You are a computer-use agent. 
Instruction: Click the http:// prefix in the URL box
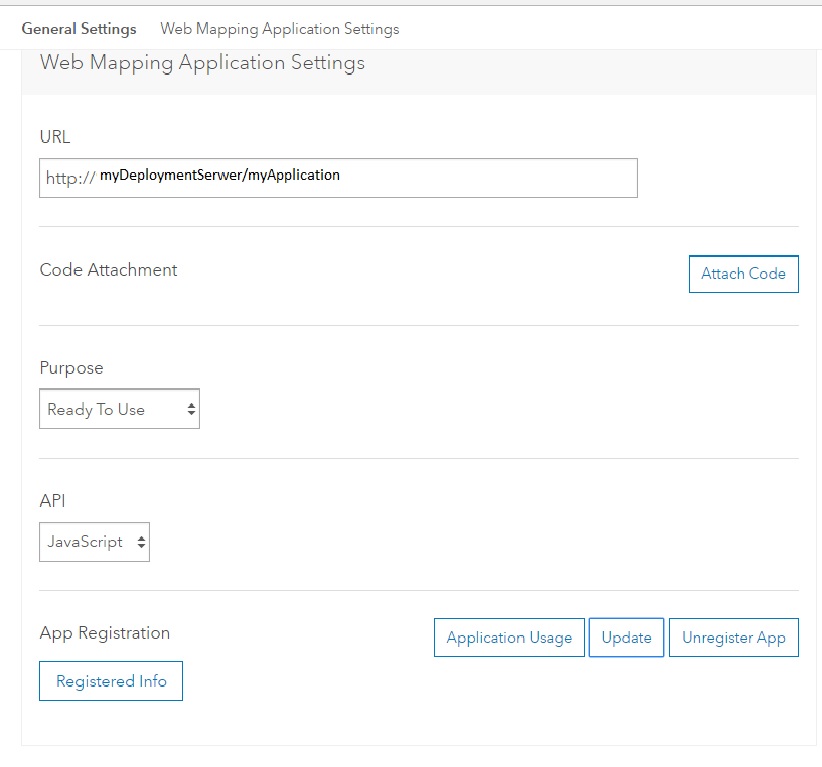[70, 177]
